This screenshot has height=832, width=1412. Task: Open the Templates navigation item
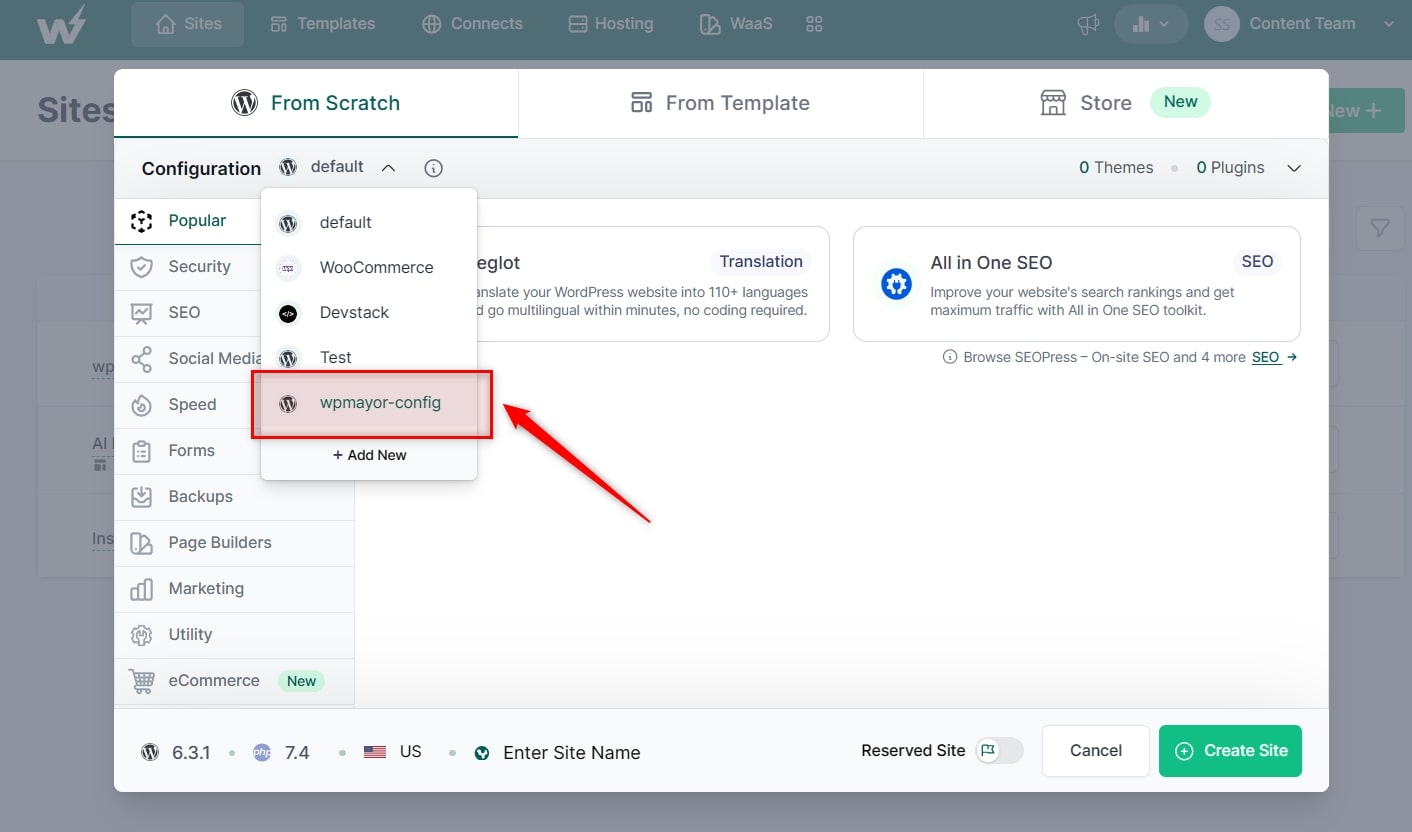pos(323,24)
